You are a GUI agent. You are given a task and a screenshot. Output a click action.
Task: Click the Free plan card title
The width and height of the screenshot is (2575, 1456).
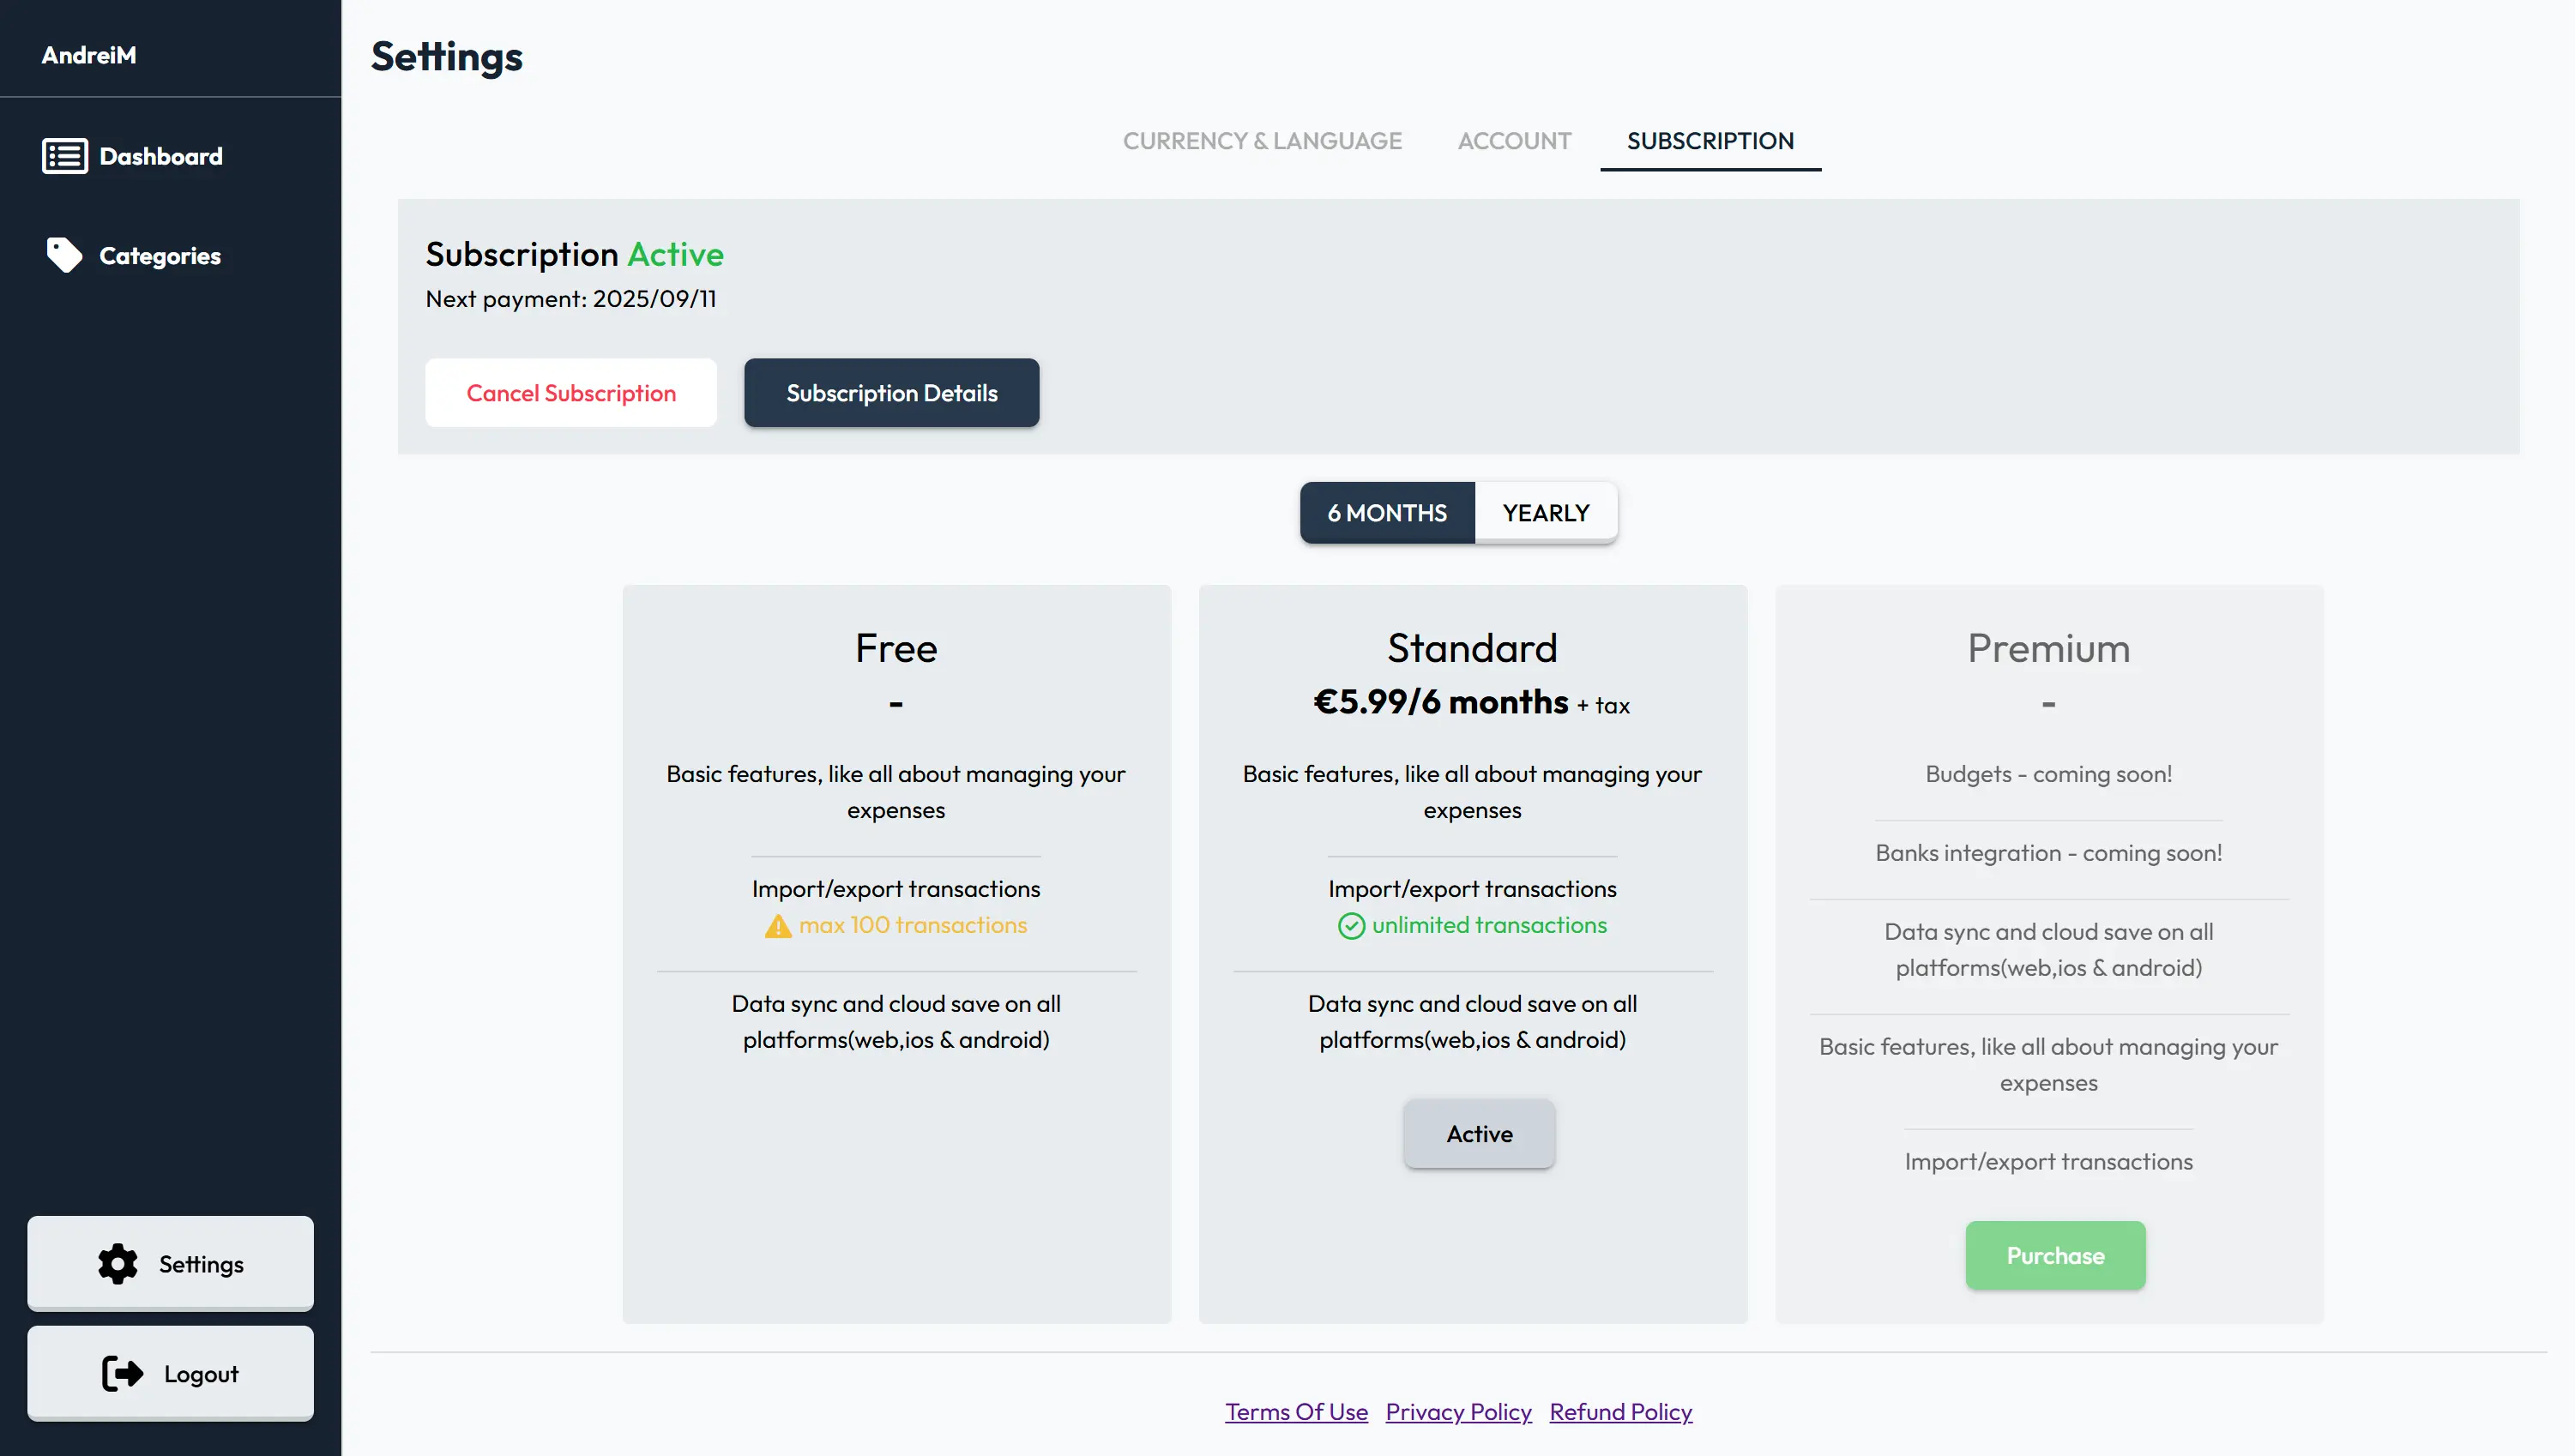(896, 648)
